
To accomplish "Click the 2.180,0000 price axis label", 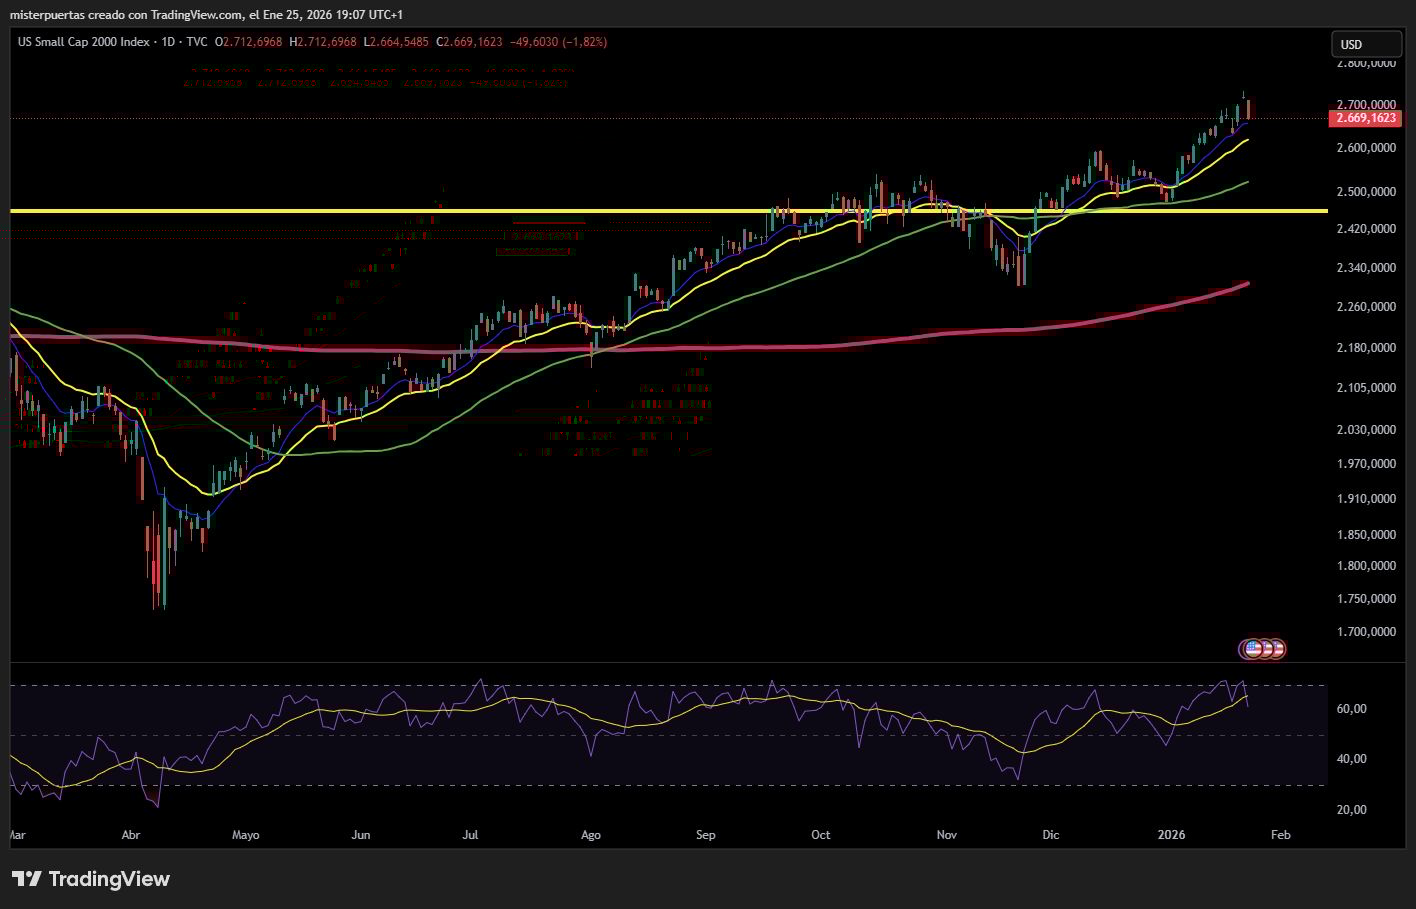I will pyautogui.click(x=1366, y=348).
